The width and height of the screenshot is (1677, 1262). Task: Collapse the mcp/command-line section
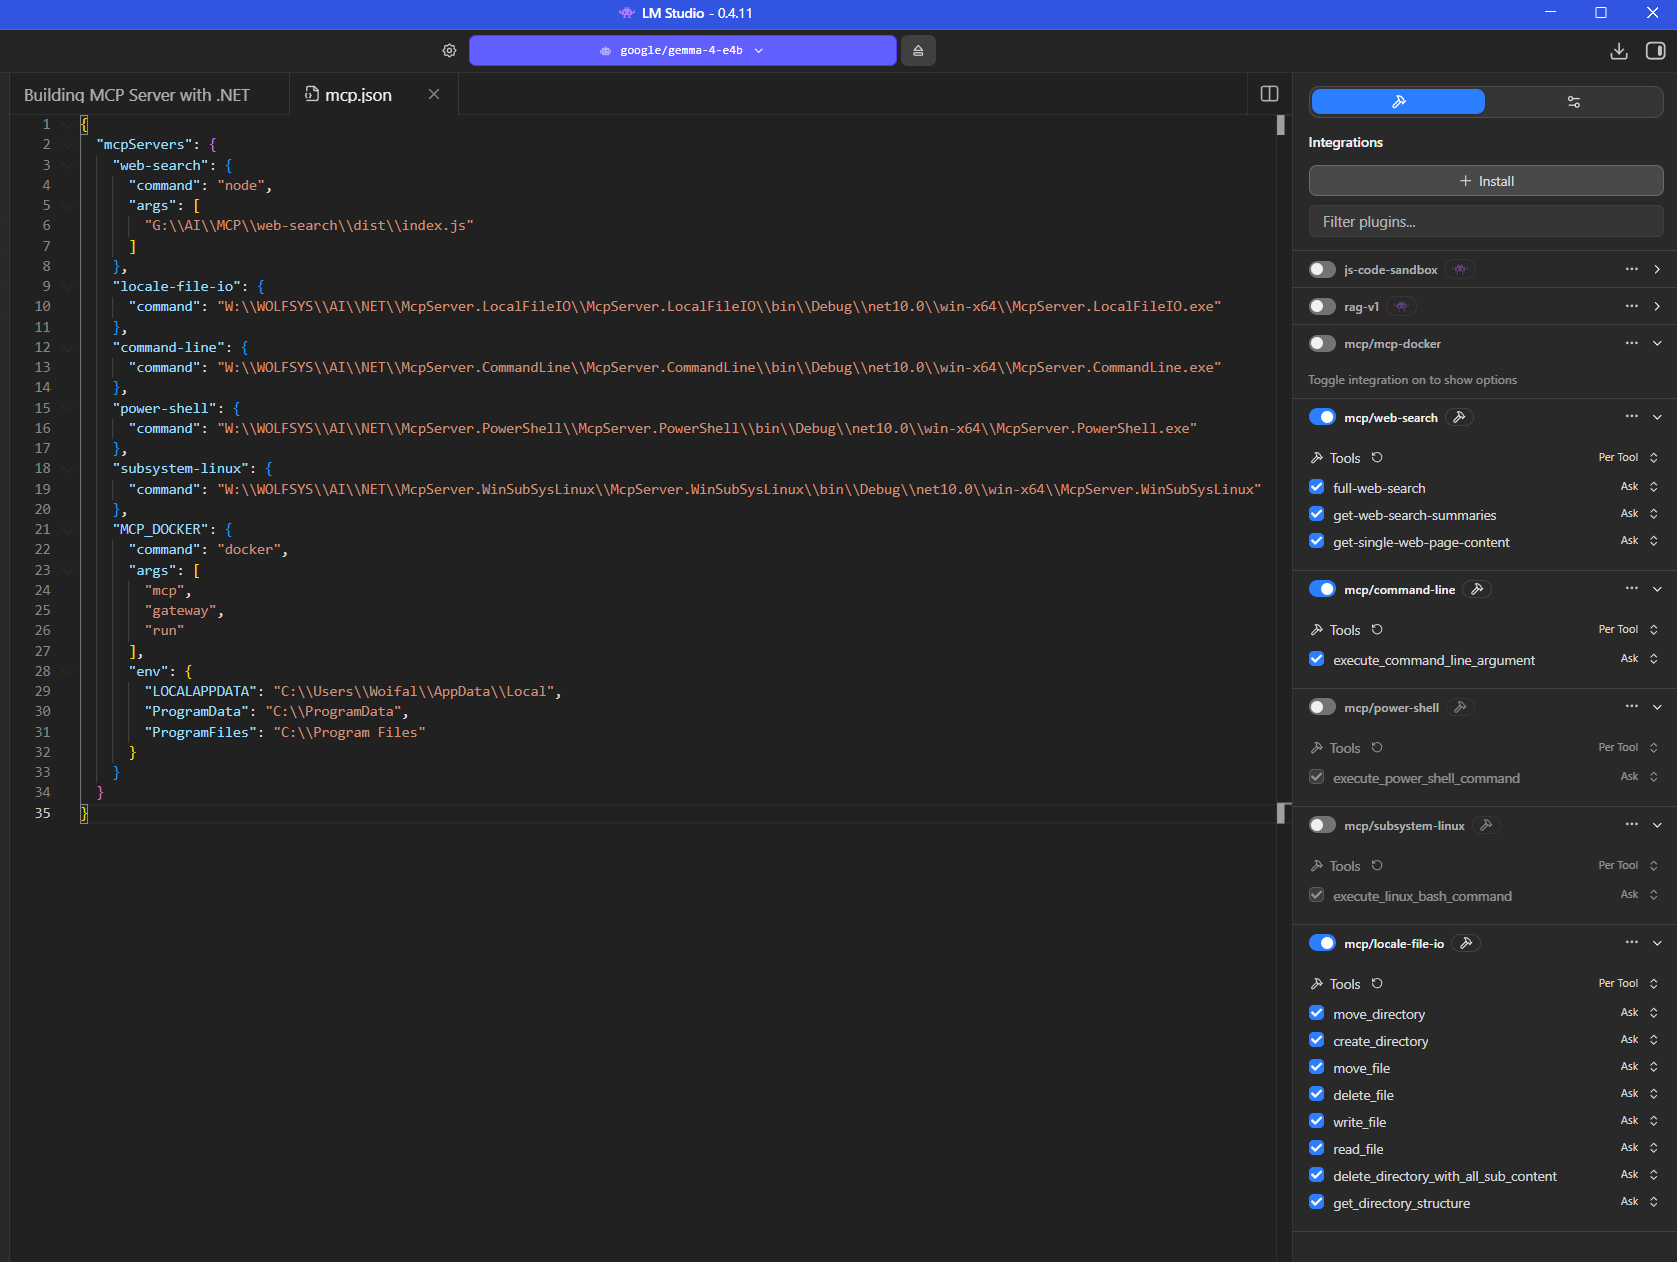pos(1657,589)
